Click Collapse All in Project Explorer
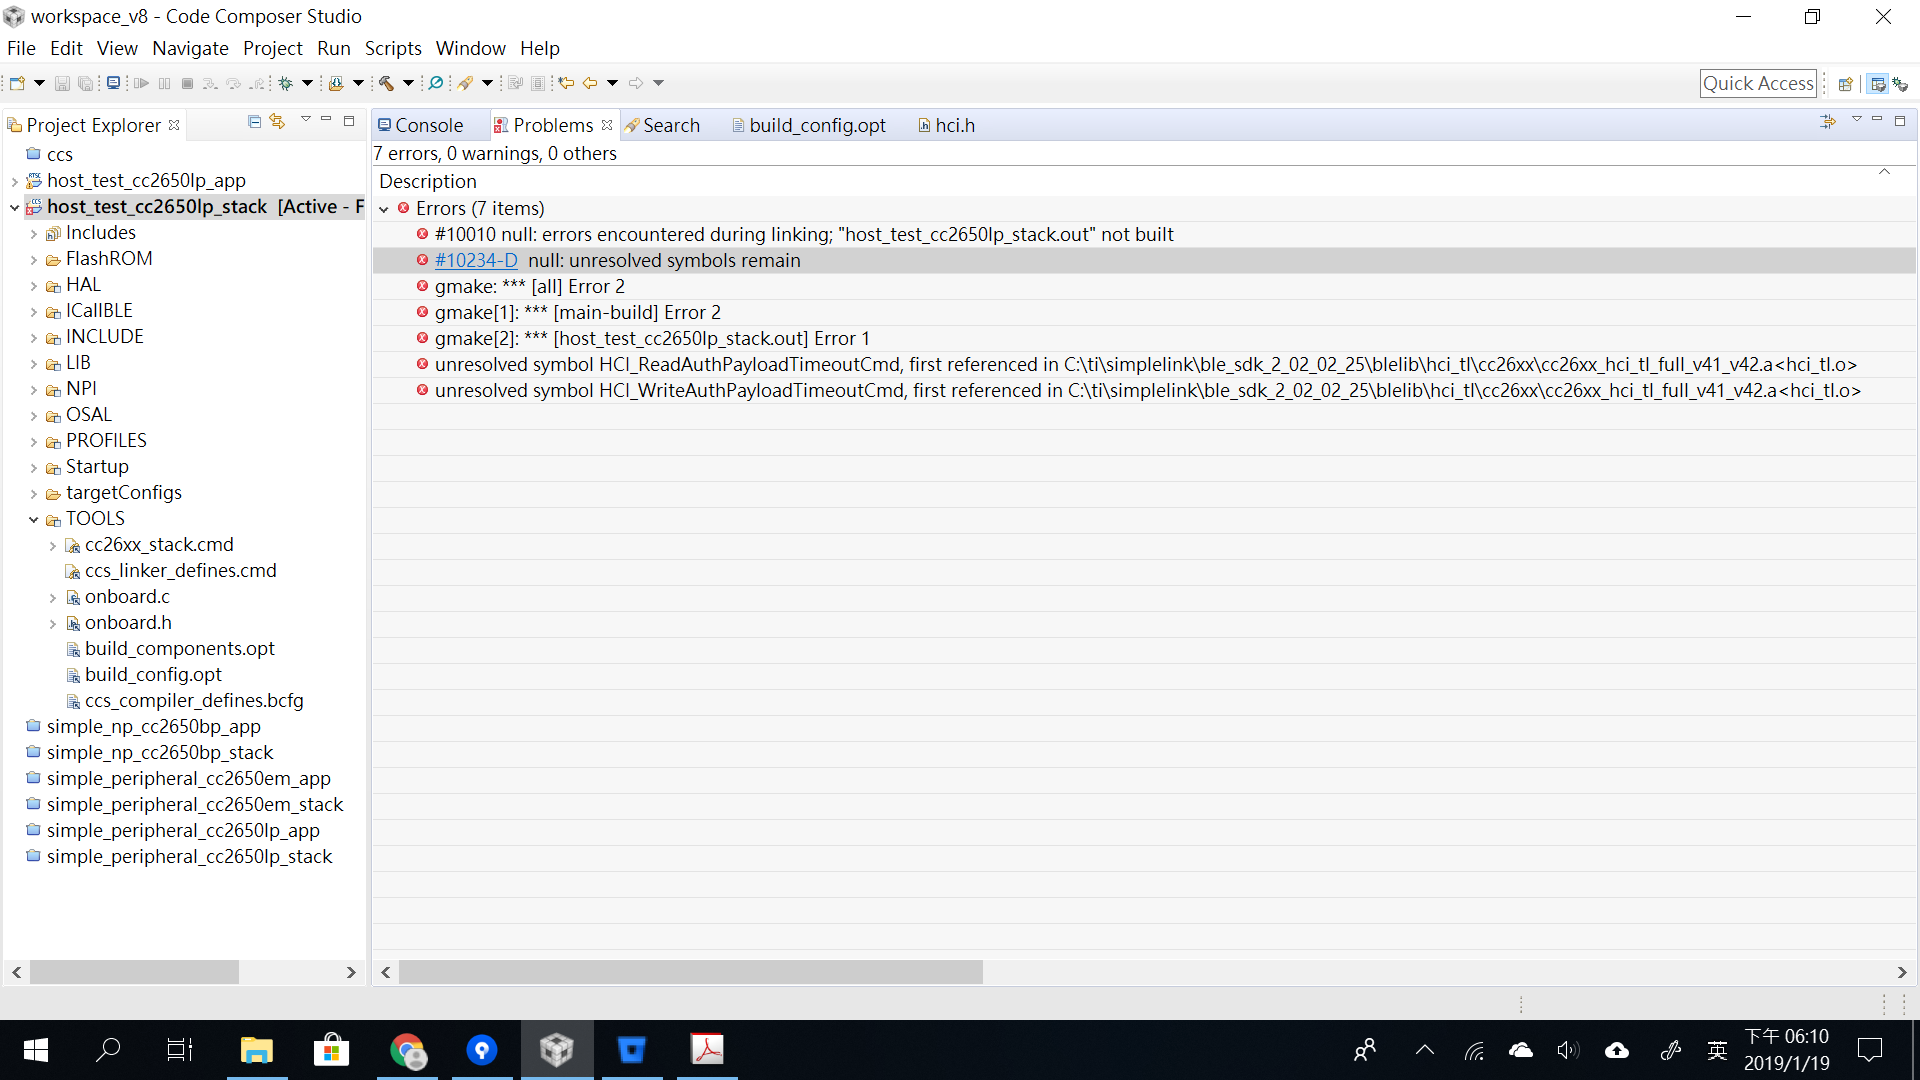This screenshot has height=1080, width=1920. point(254,121)
